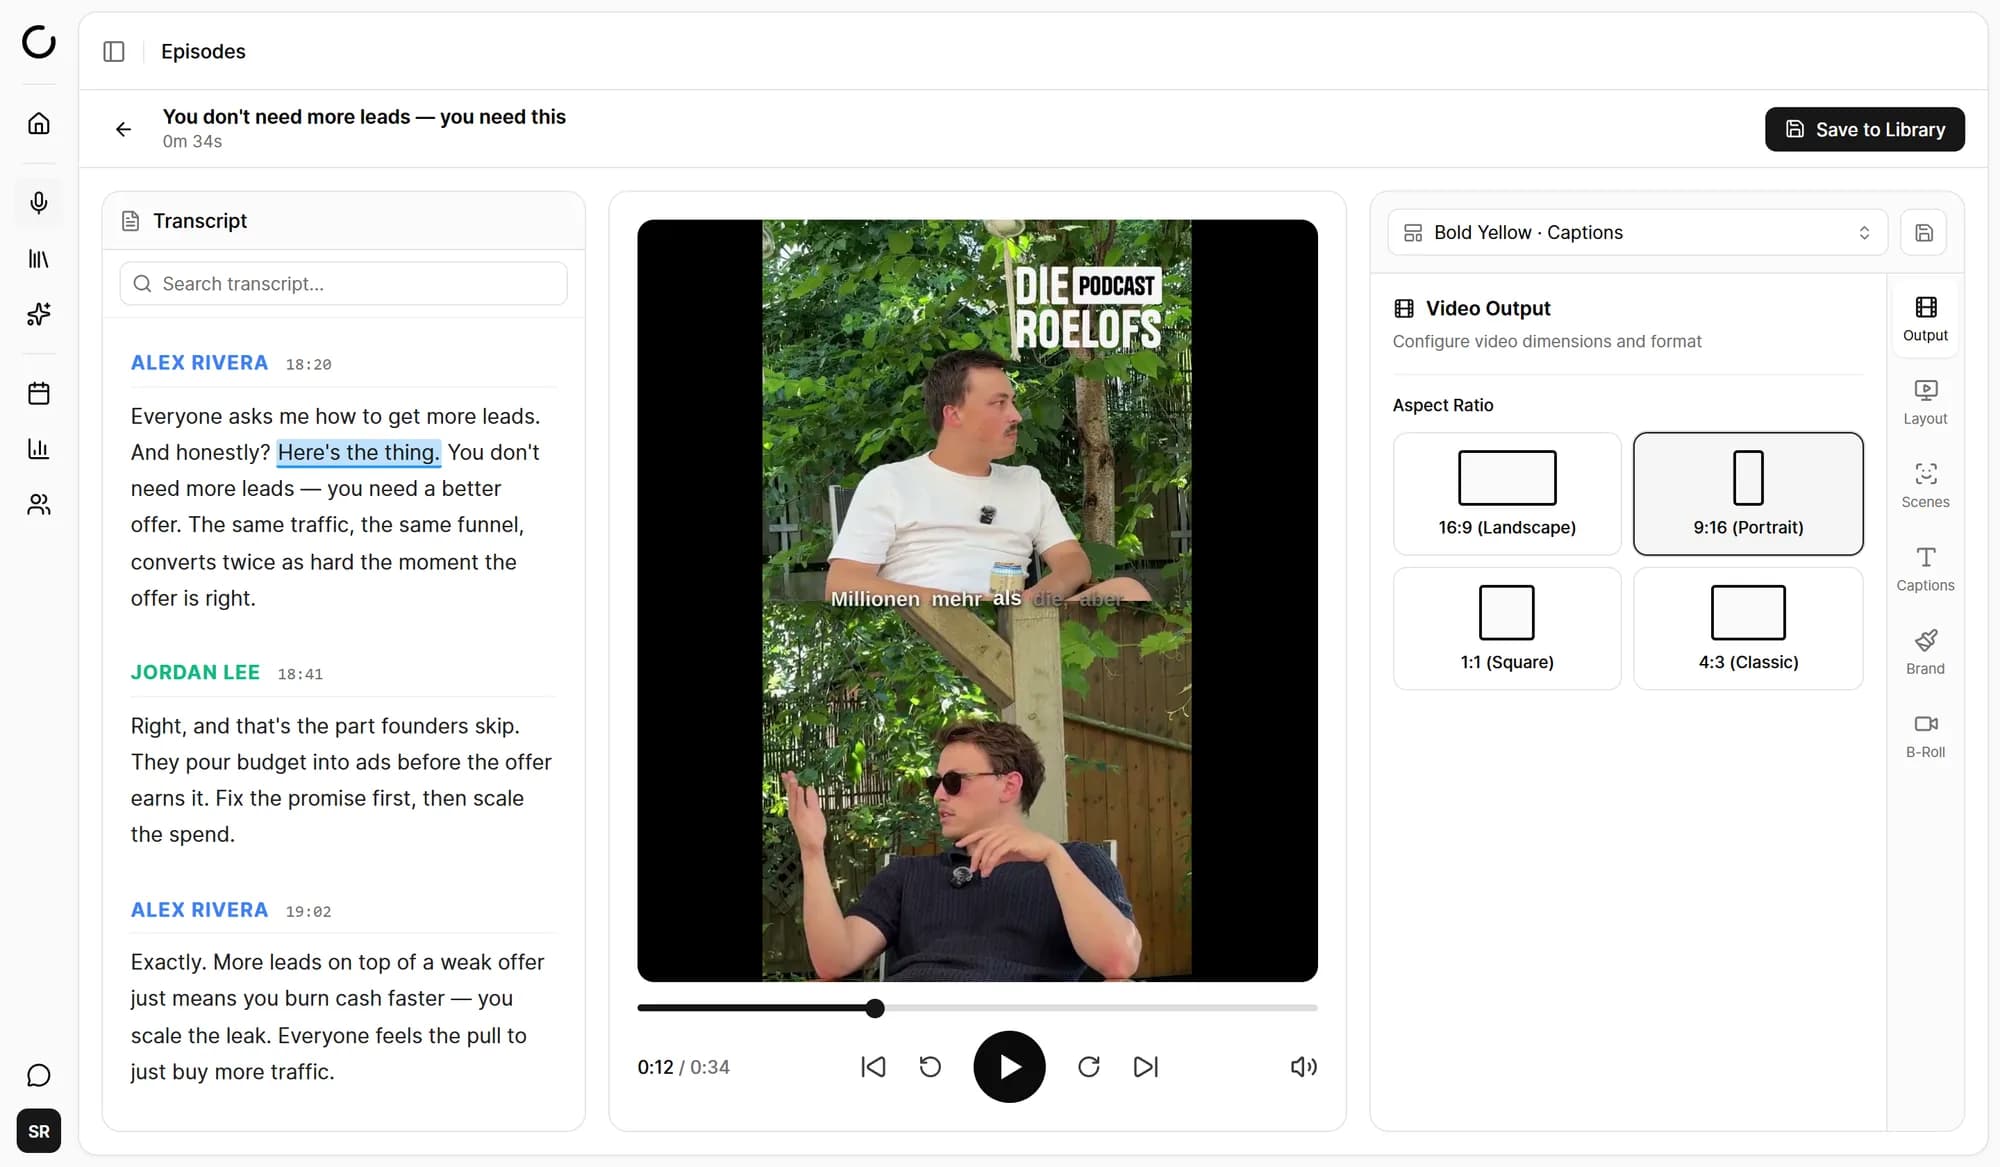This screenshot has height=1167, width=2000.
Task: Open the team users sidebar icon
Action: (x=39, y=504)
